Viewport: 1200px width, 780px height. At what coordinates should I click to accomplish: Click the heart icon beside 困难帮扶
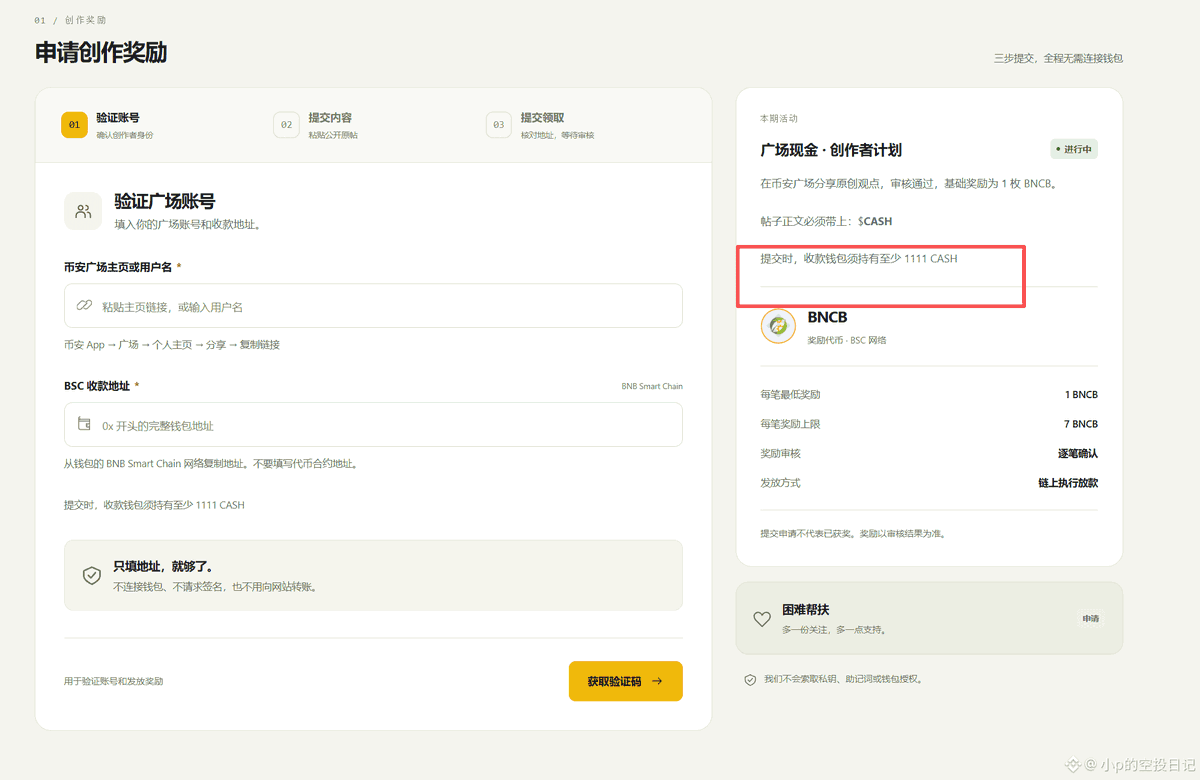762,619
